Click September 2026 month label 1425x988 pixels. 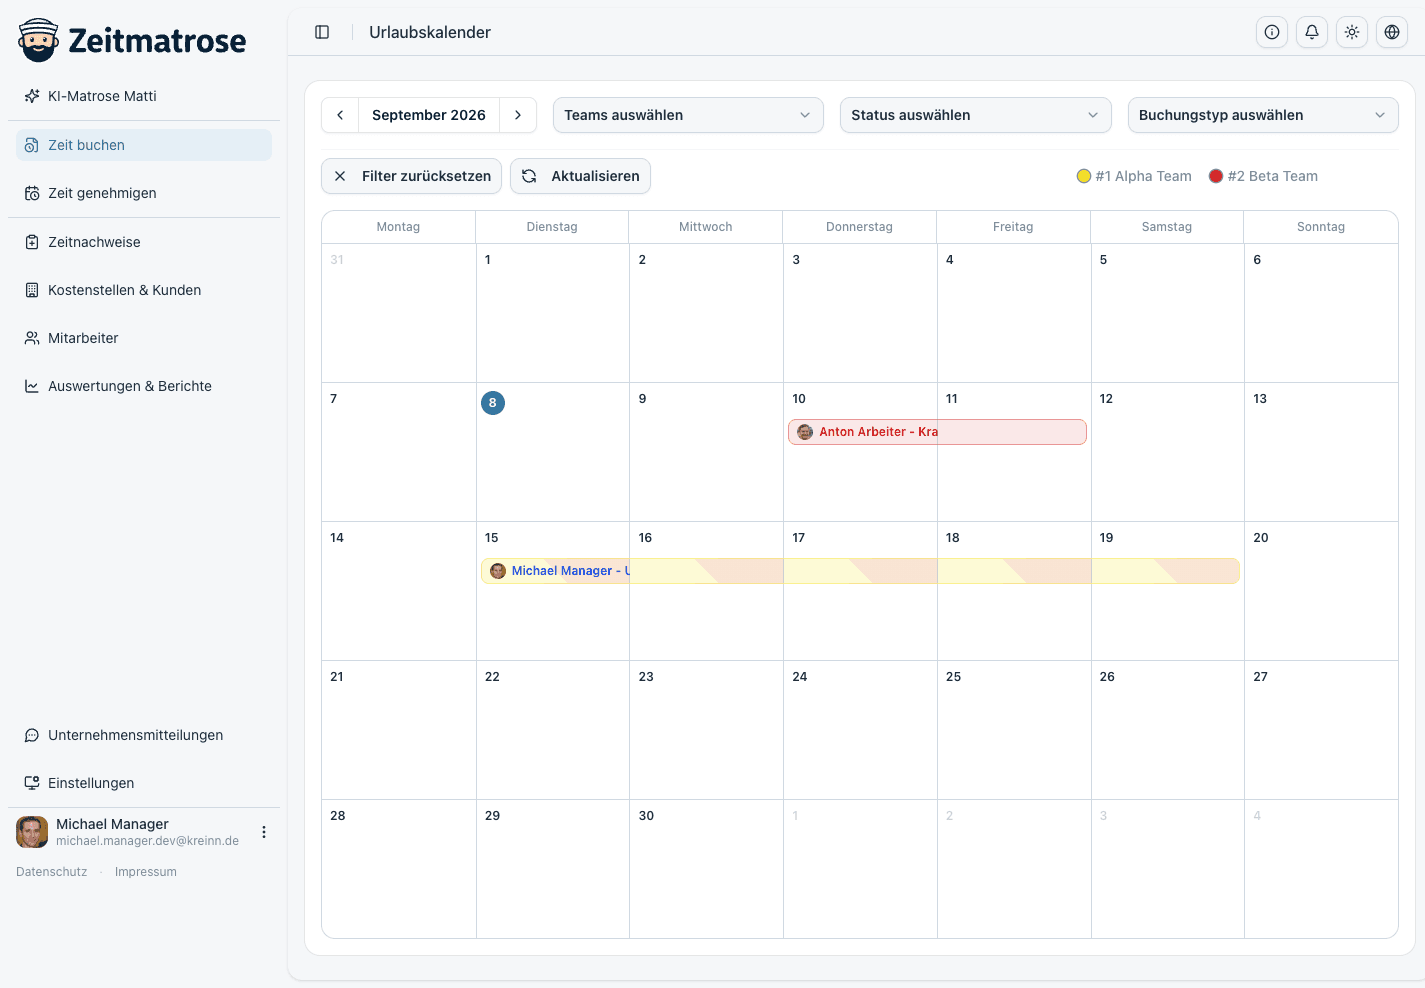(429, 115)
